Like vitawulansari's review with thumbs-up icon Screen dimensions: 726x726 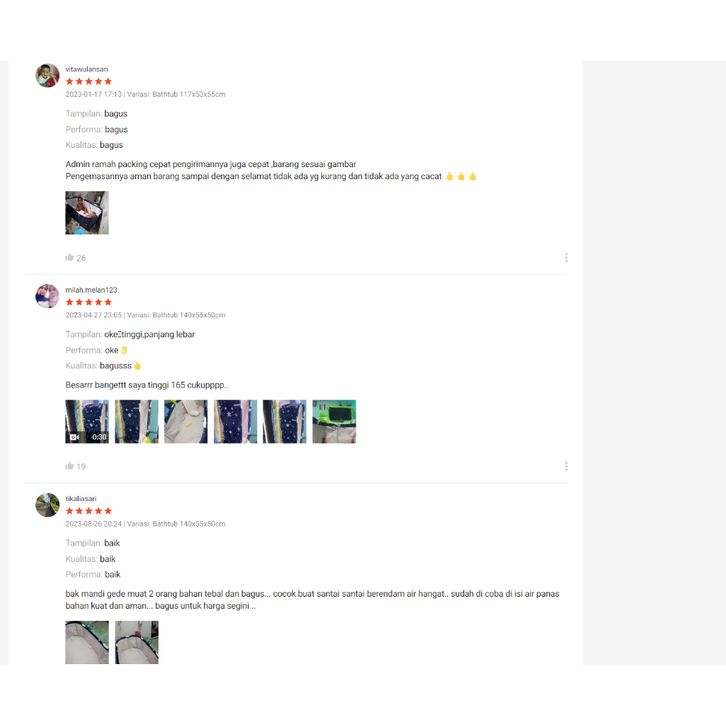click(69, 257)
